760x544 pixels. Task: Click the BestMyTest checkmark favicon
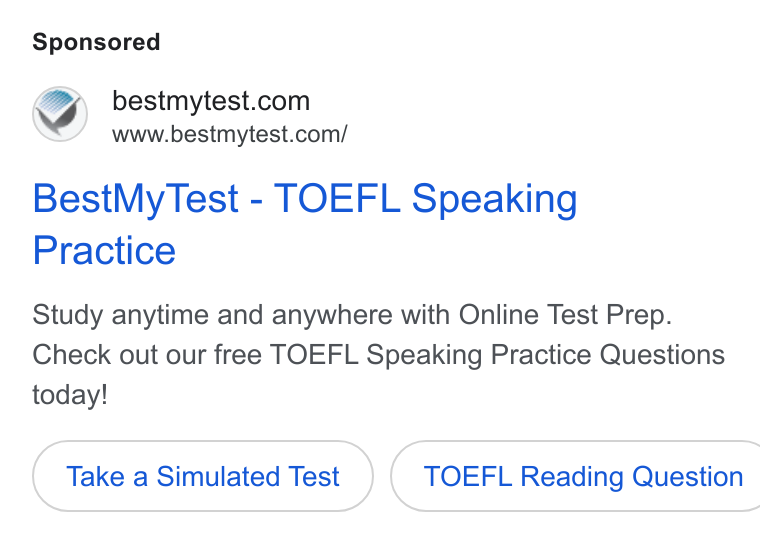[60, 114]
